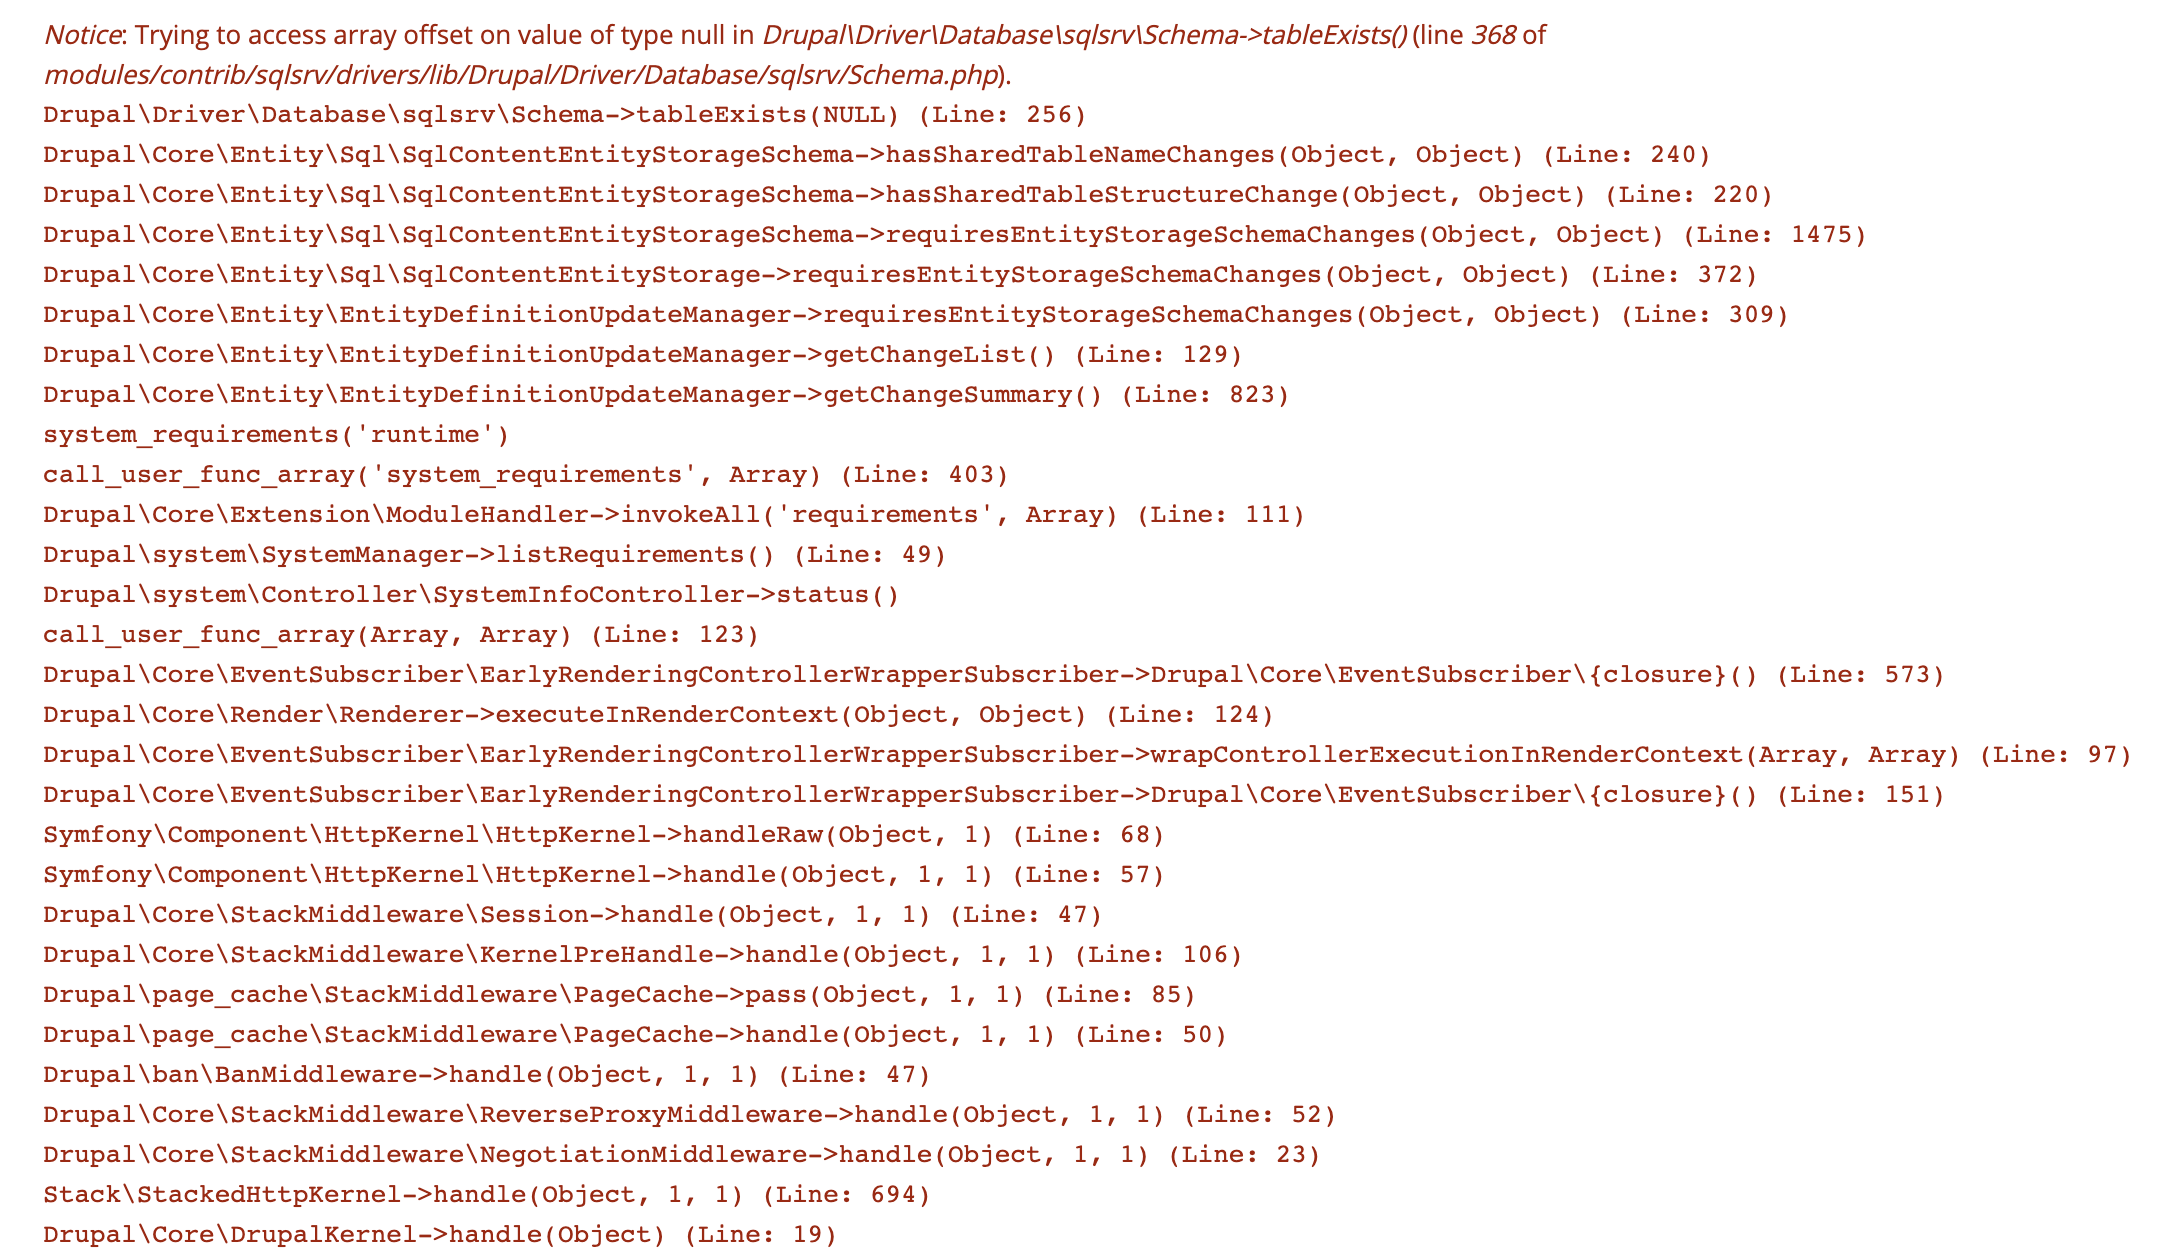Click the hasSharedTableStructureChange trace line
This screenshot has width=2158, height=1260.
(x=908, y=195)
